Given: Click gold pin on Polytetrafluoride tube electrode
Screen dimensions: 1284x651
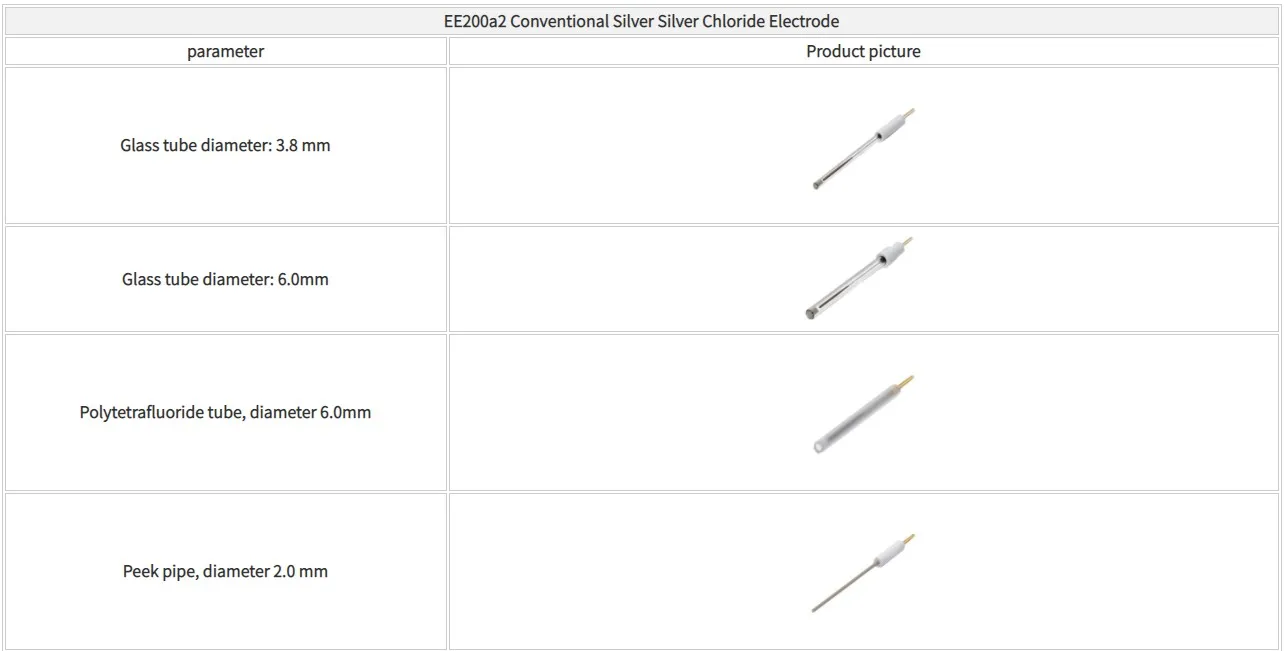Looking at the screenshot, I should pos(906,381).
